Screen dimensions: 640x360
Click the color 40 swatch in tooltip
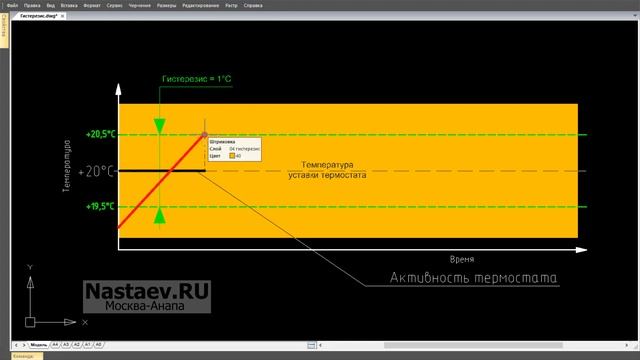pos(232,156)
